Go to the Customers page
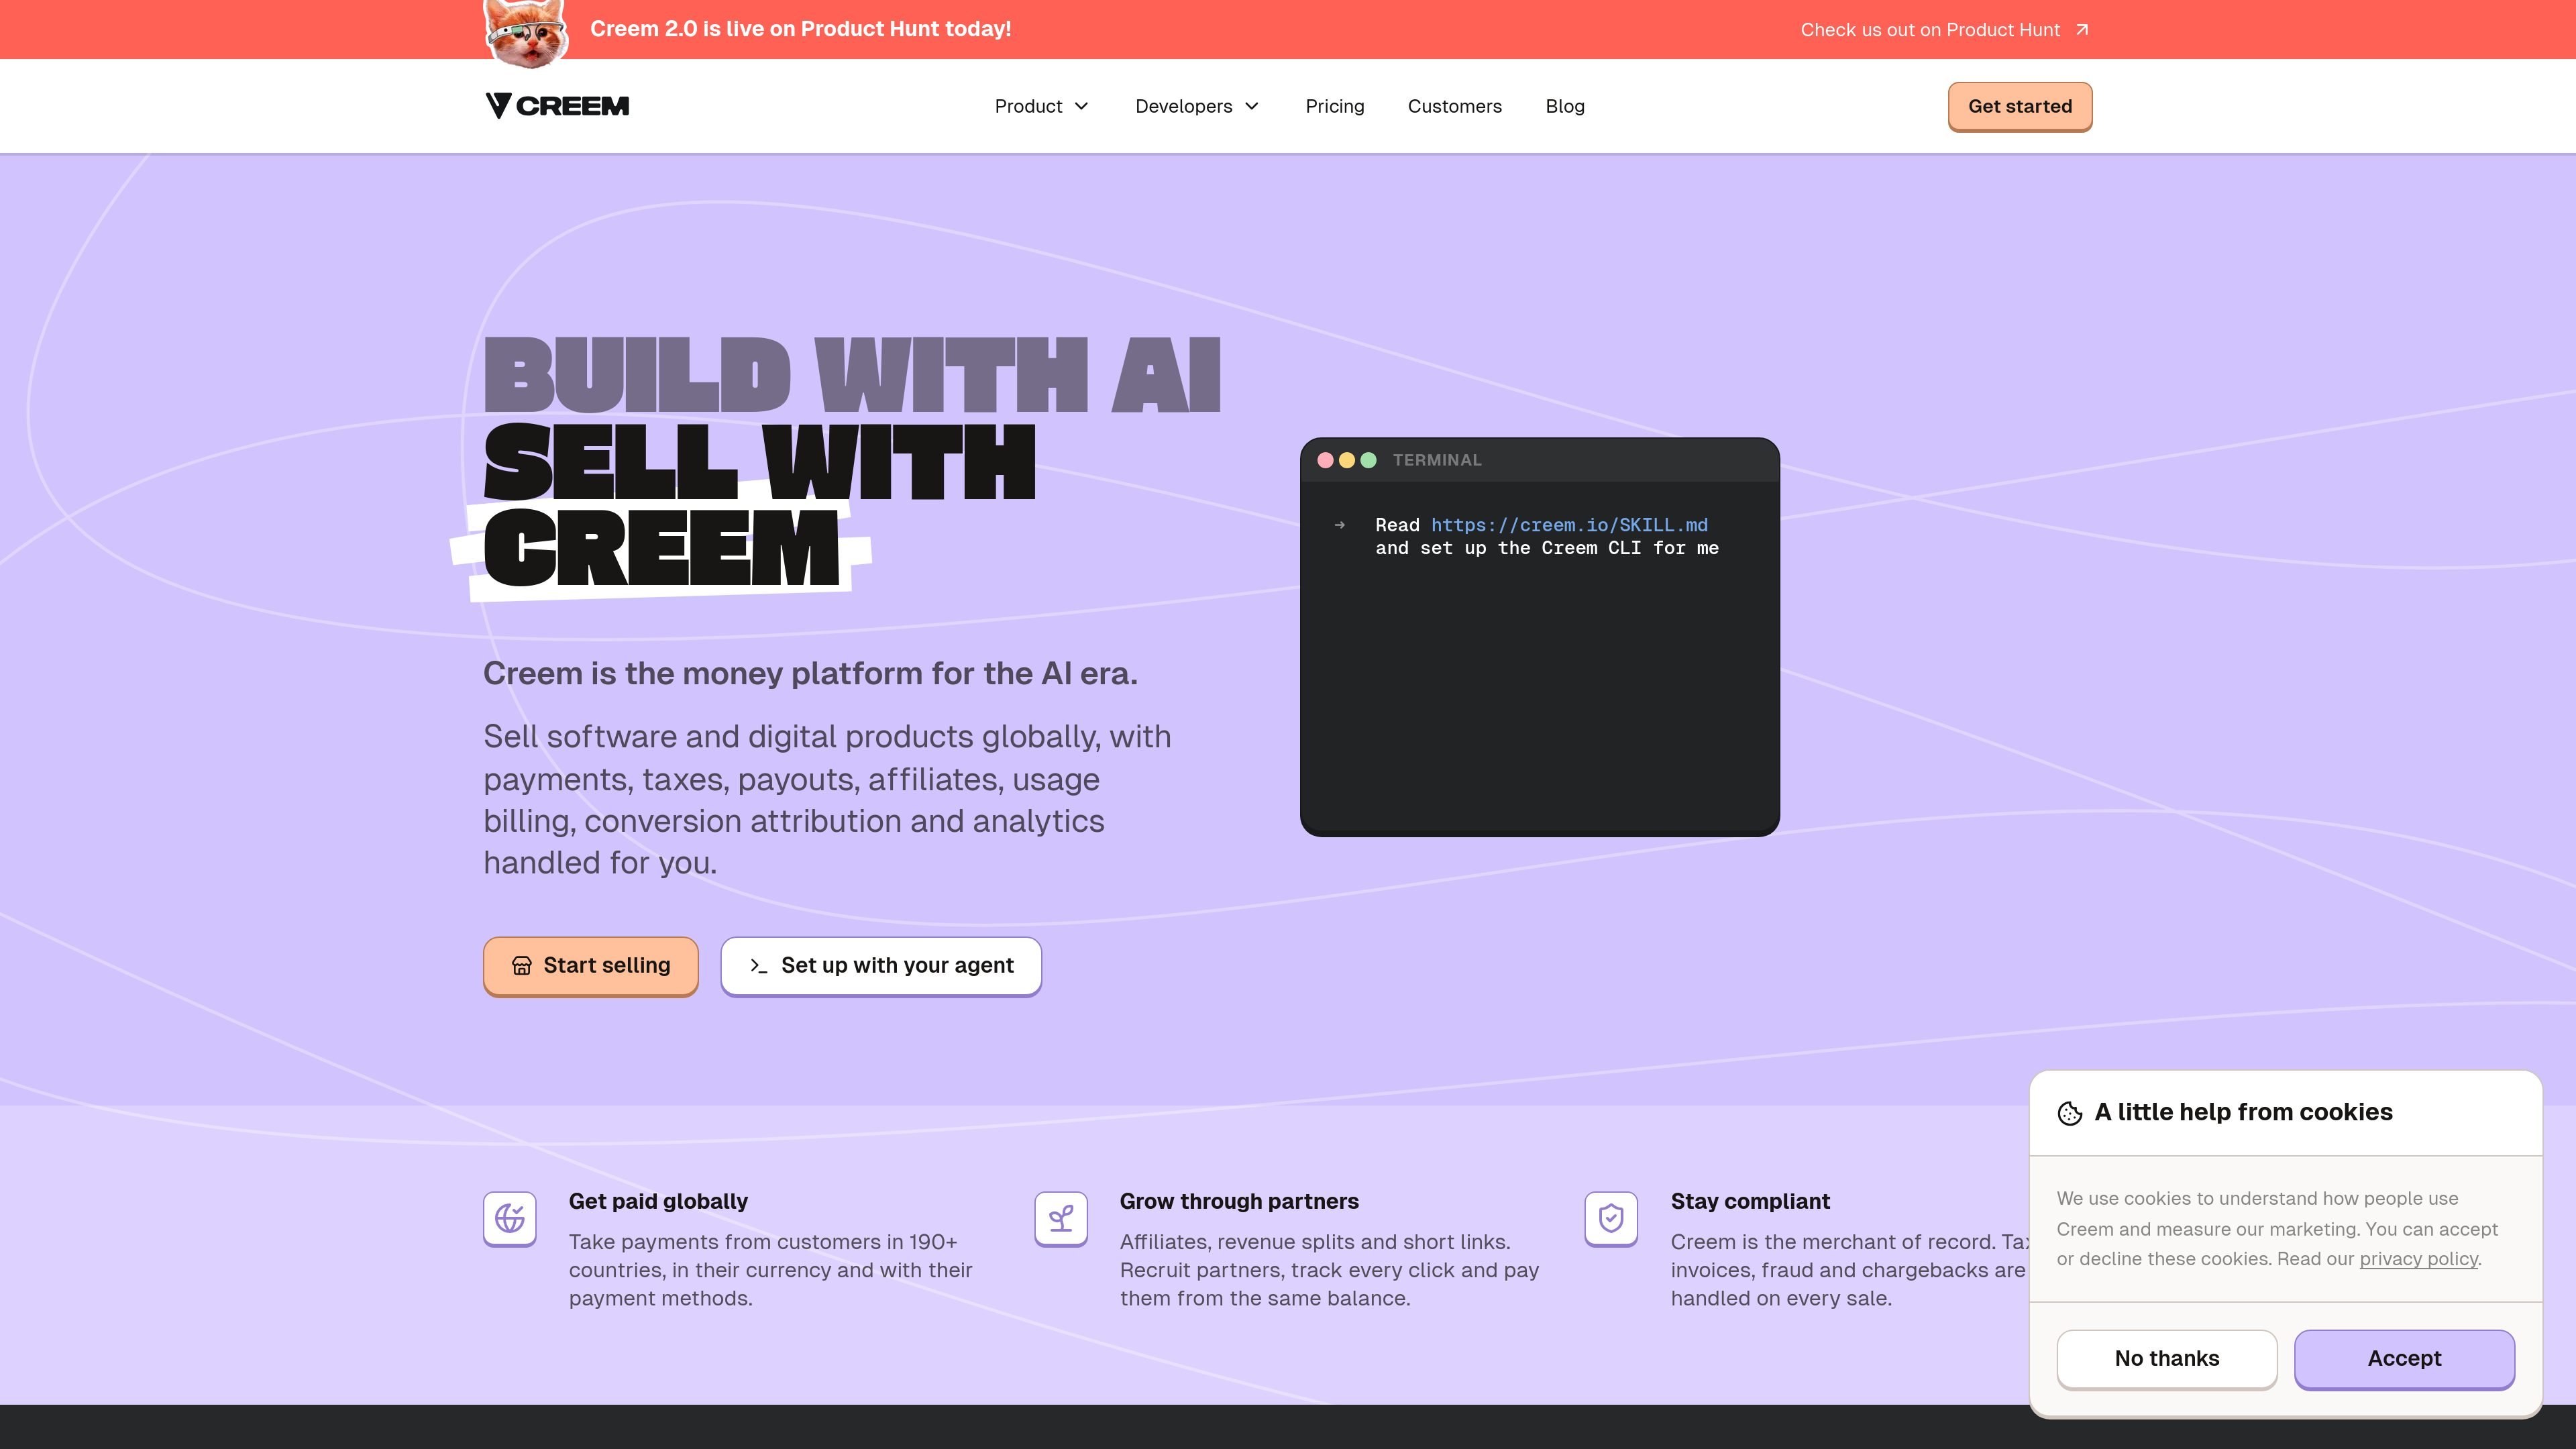The width and height of the screenshot is (2576, 1449). coord(1455,106)
